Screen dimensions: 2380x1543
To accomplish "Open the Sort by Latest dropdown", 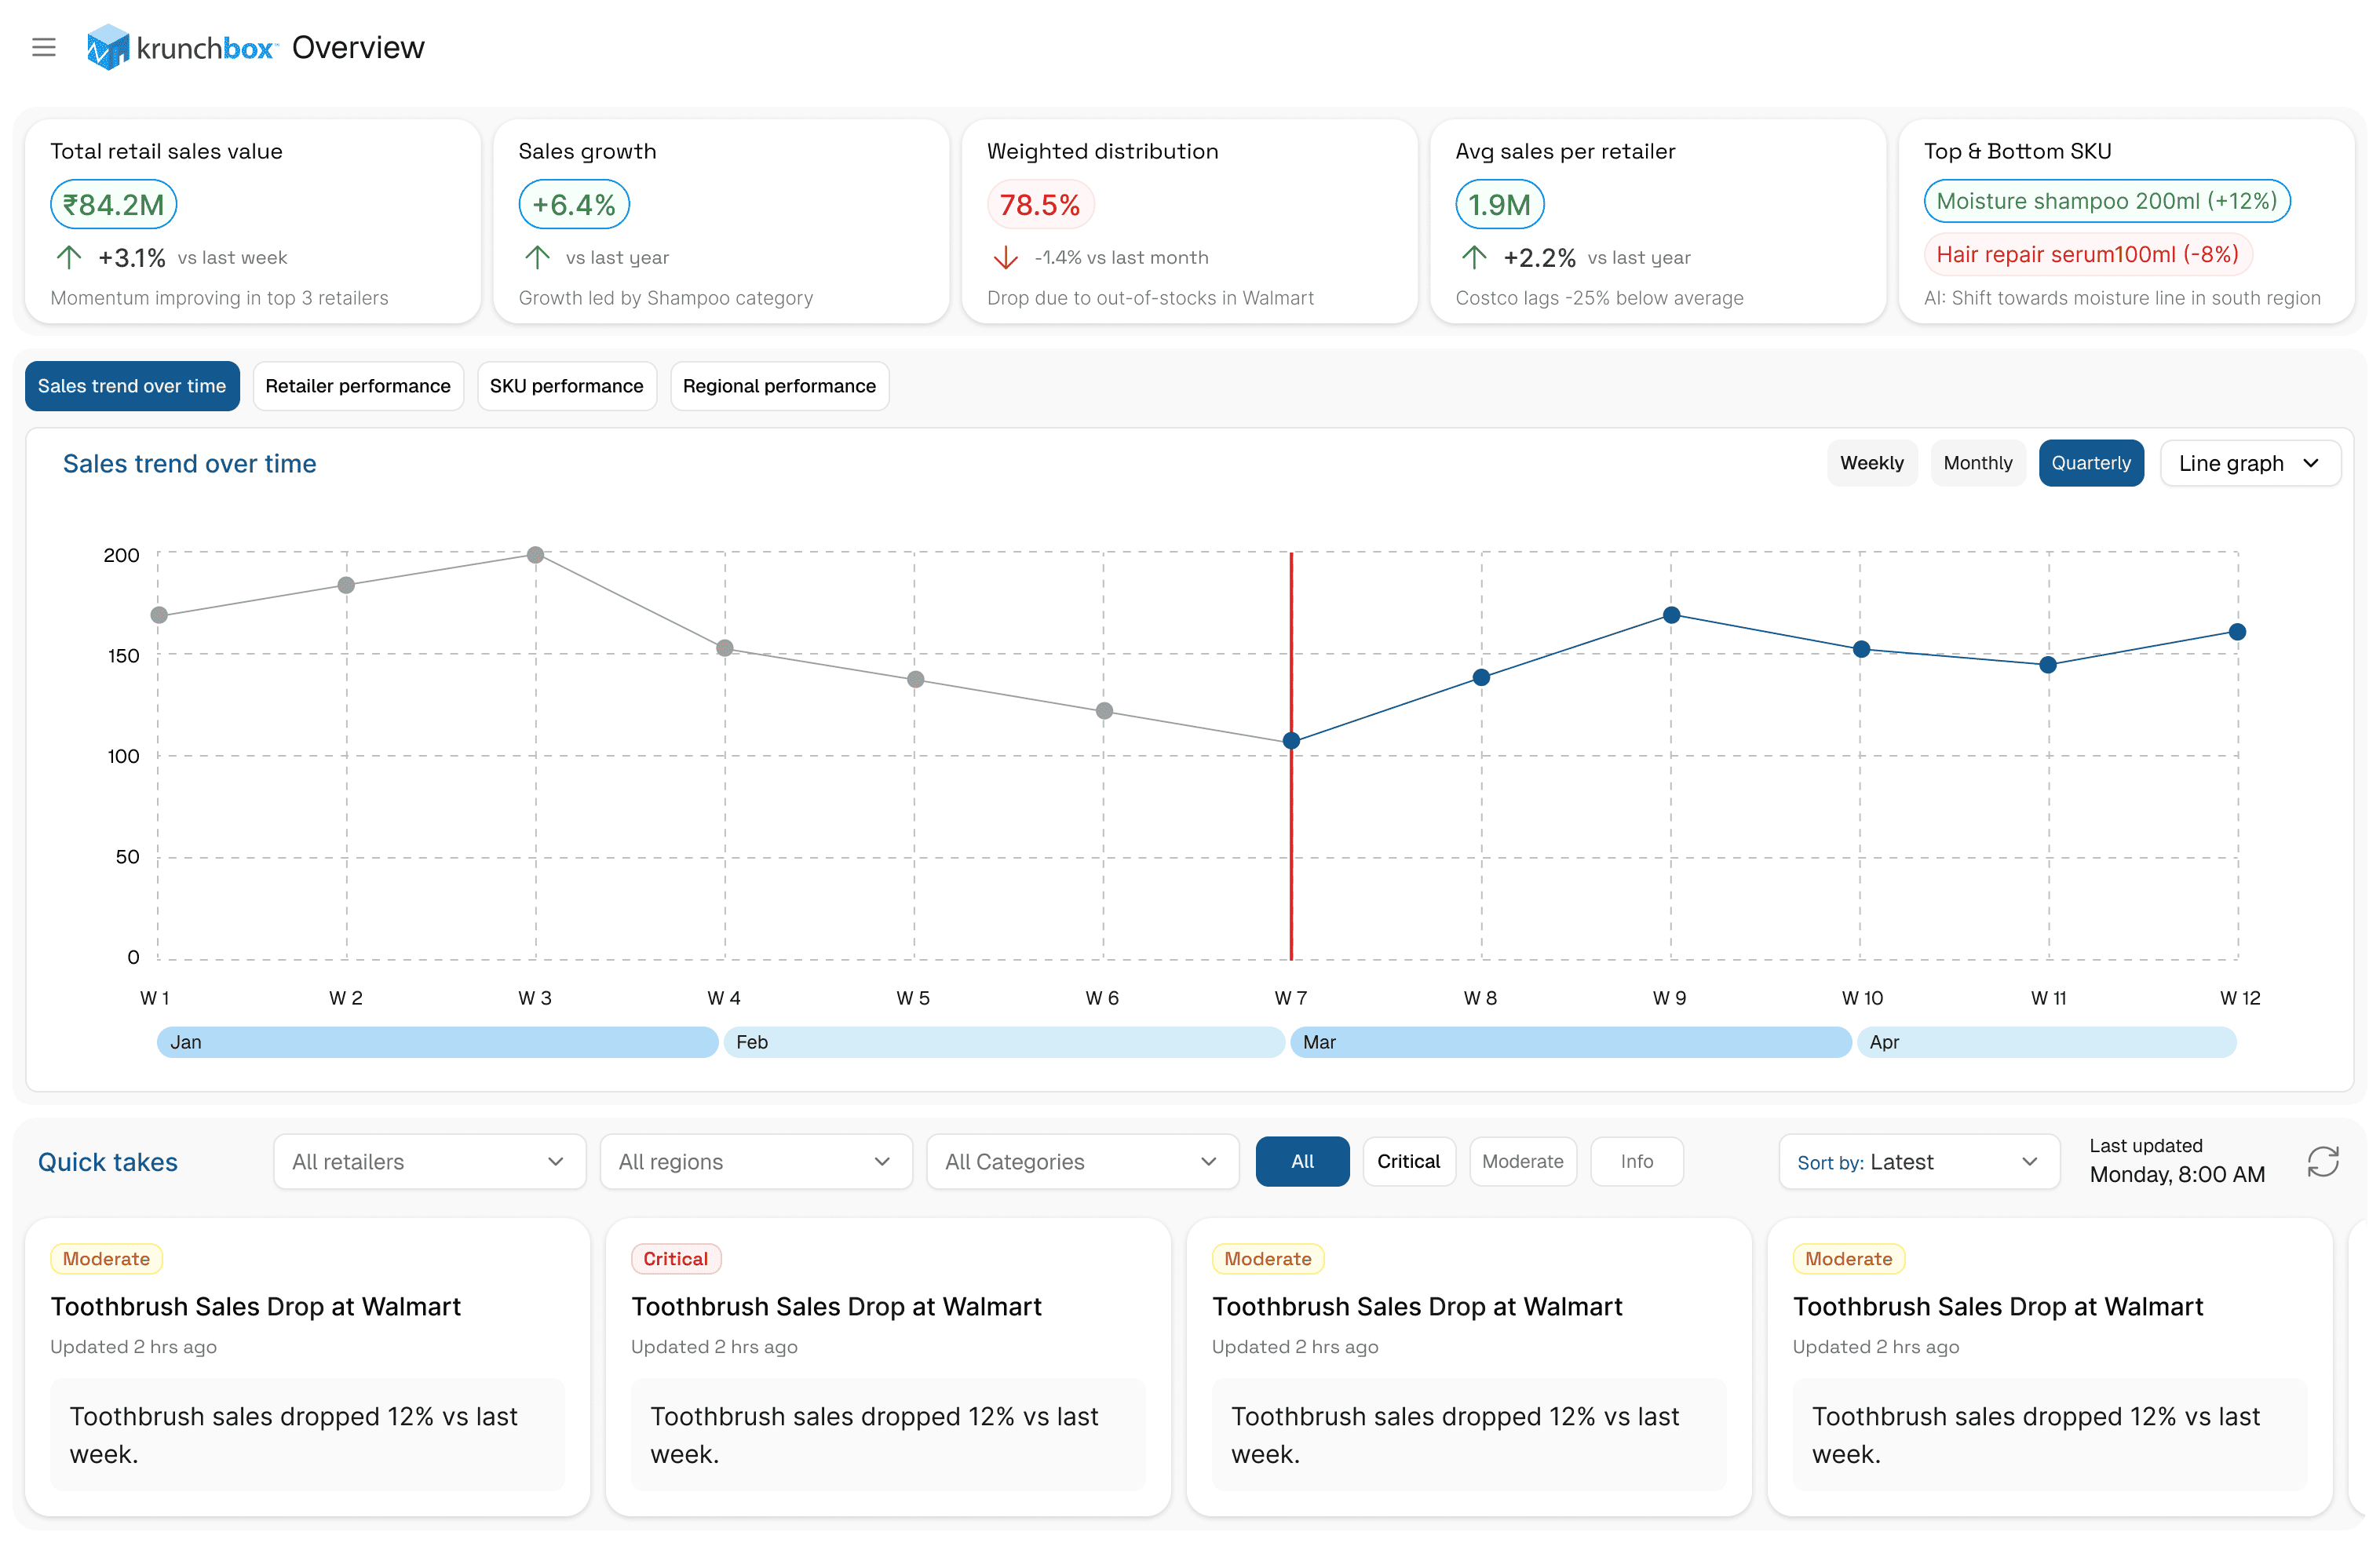I will click(x=1918, y=1161).
